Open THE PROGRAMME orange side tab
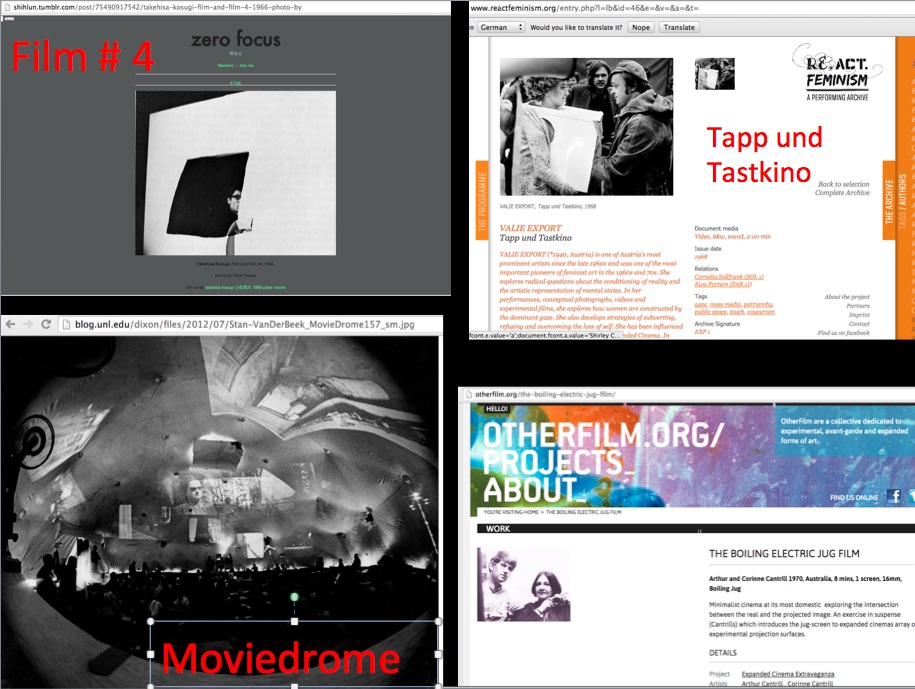This screenshot has height=689, width=915. click(x=482, y=200)
